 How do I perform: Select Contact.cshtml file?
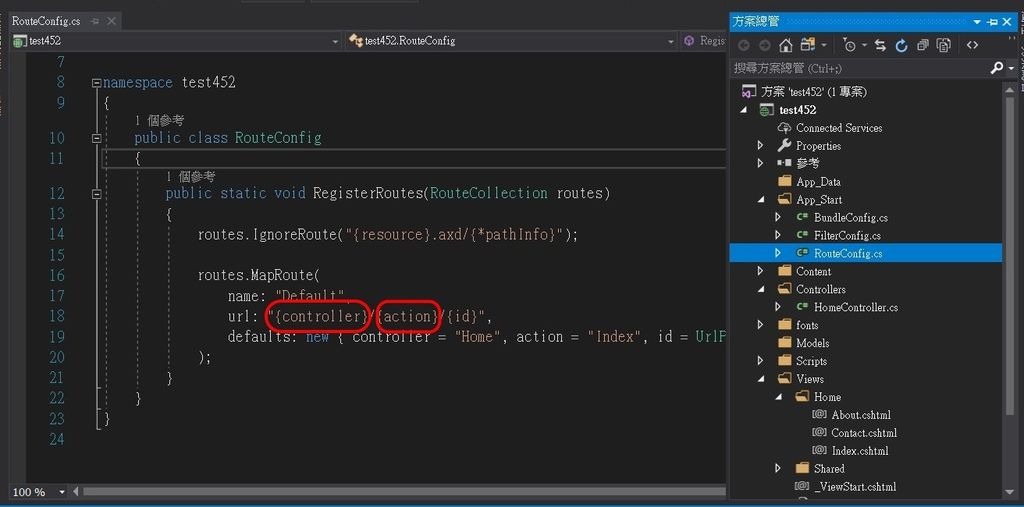pyautogui.click(x=863, y=433)
